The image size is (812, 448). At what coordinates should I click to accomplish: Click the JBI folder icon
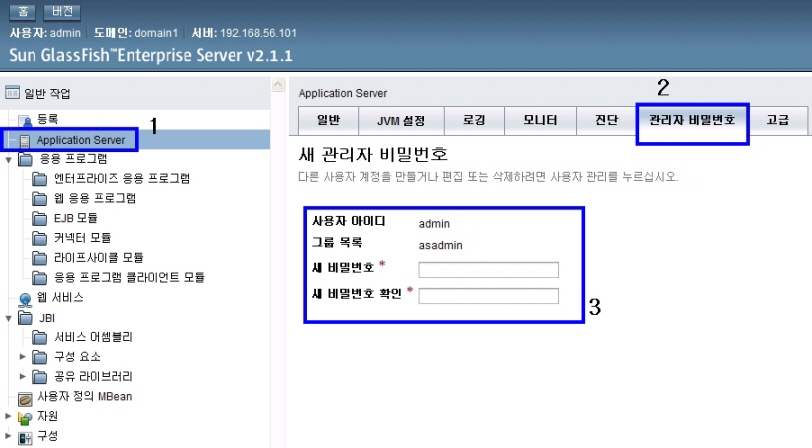(x=25, y=317)
